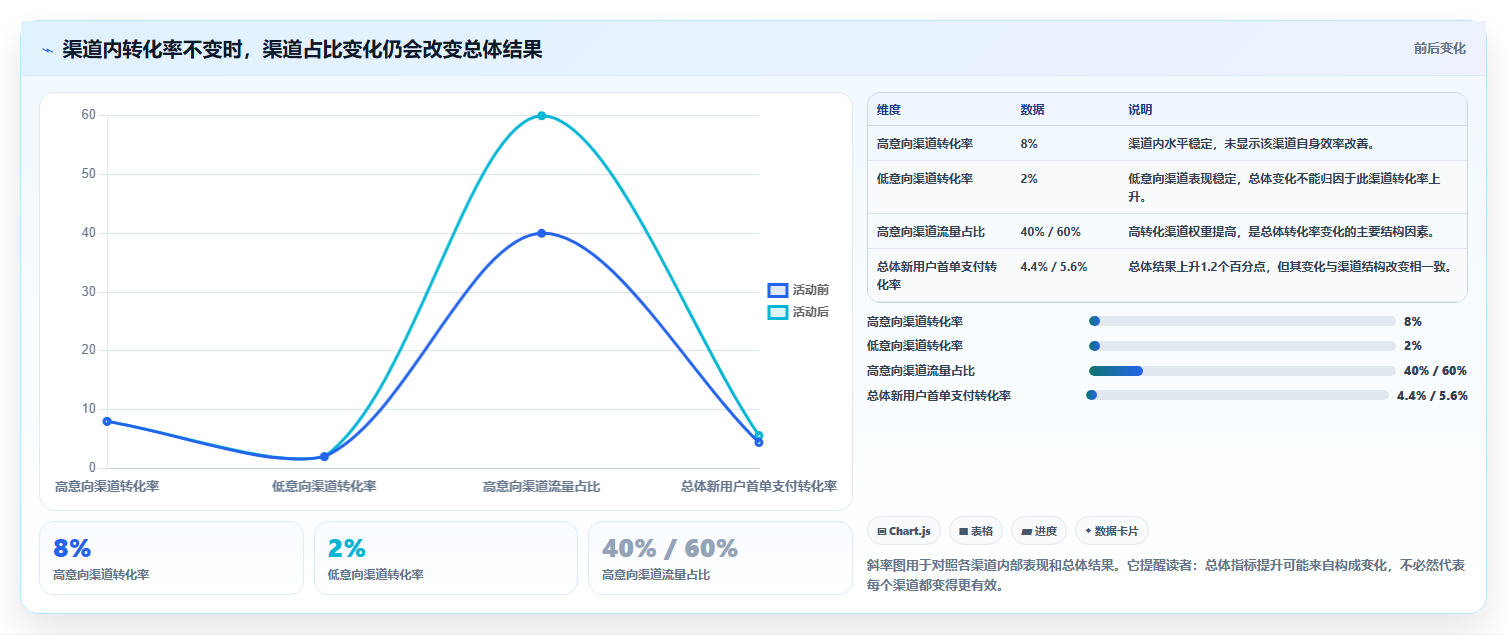Click the y-axis tick label 60
The width and height of the screenshot is (1507, 635).
pyautogui.click(x=89, y=115)
